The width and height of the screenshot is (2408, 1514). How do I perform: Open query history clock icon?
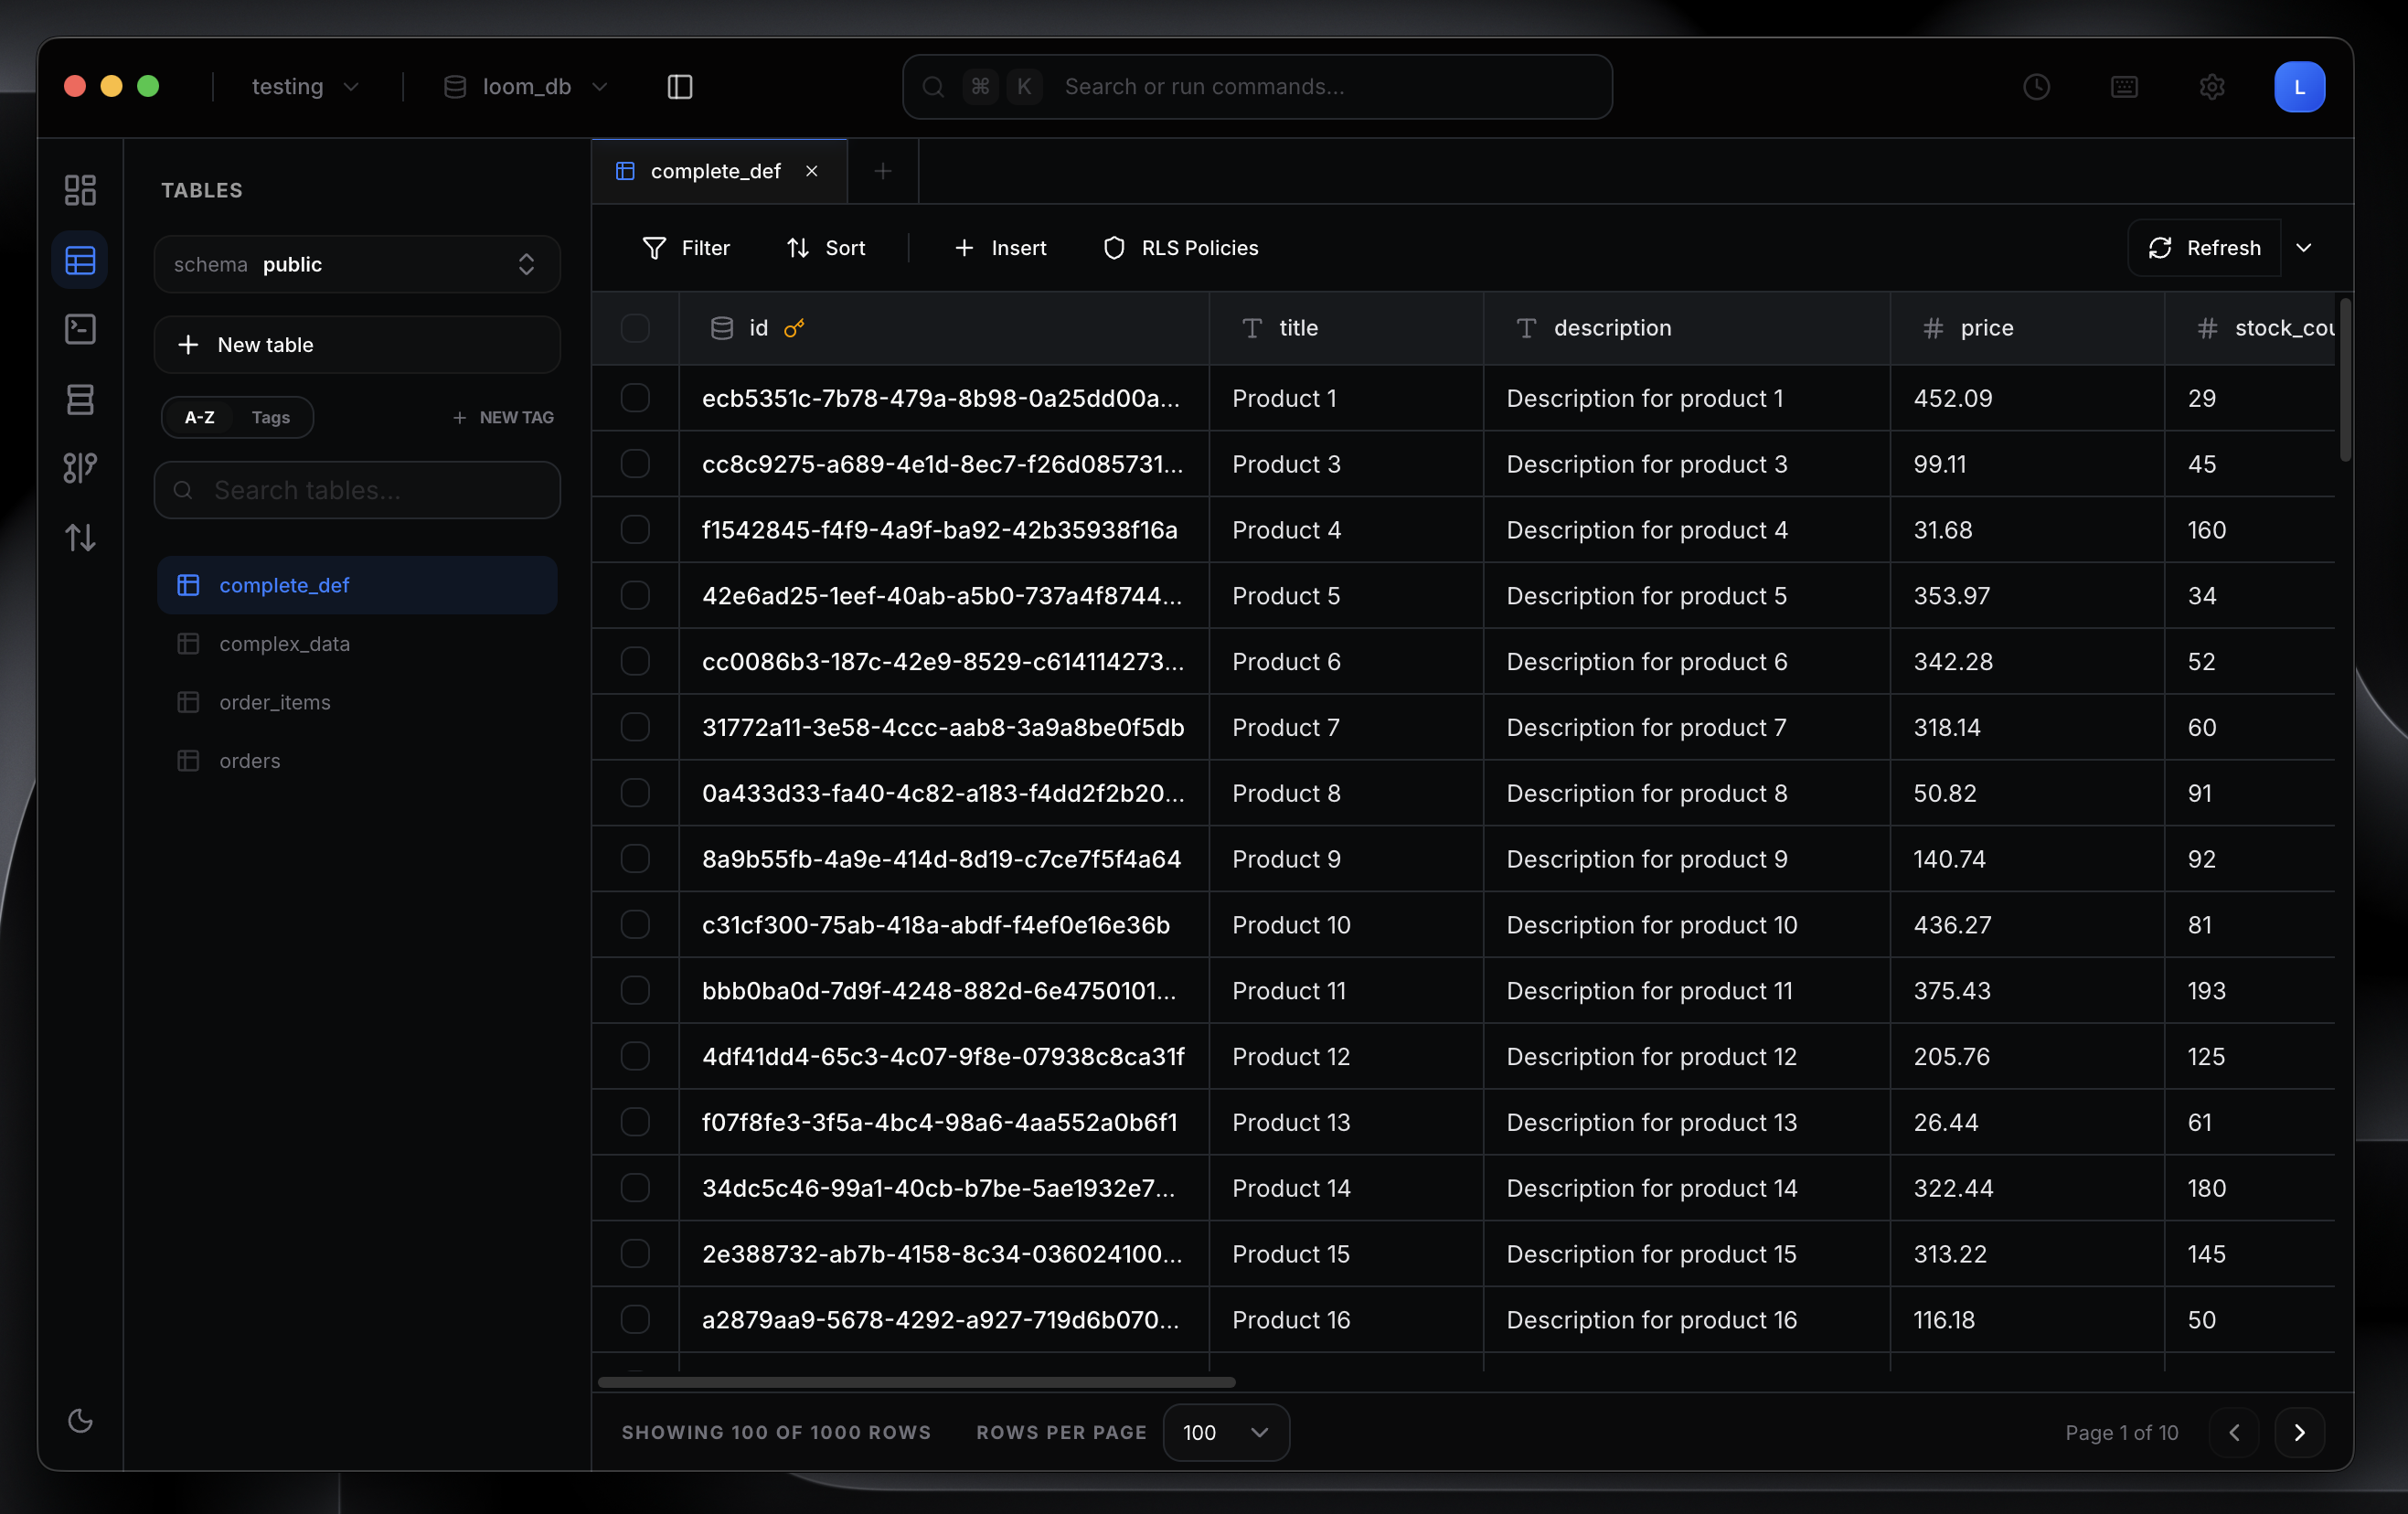pos(2036,87)
